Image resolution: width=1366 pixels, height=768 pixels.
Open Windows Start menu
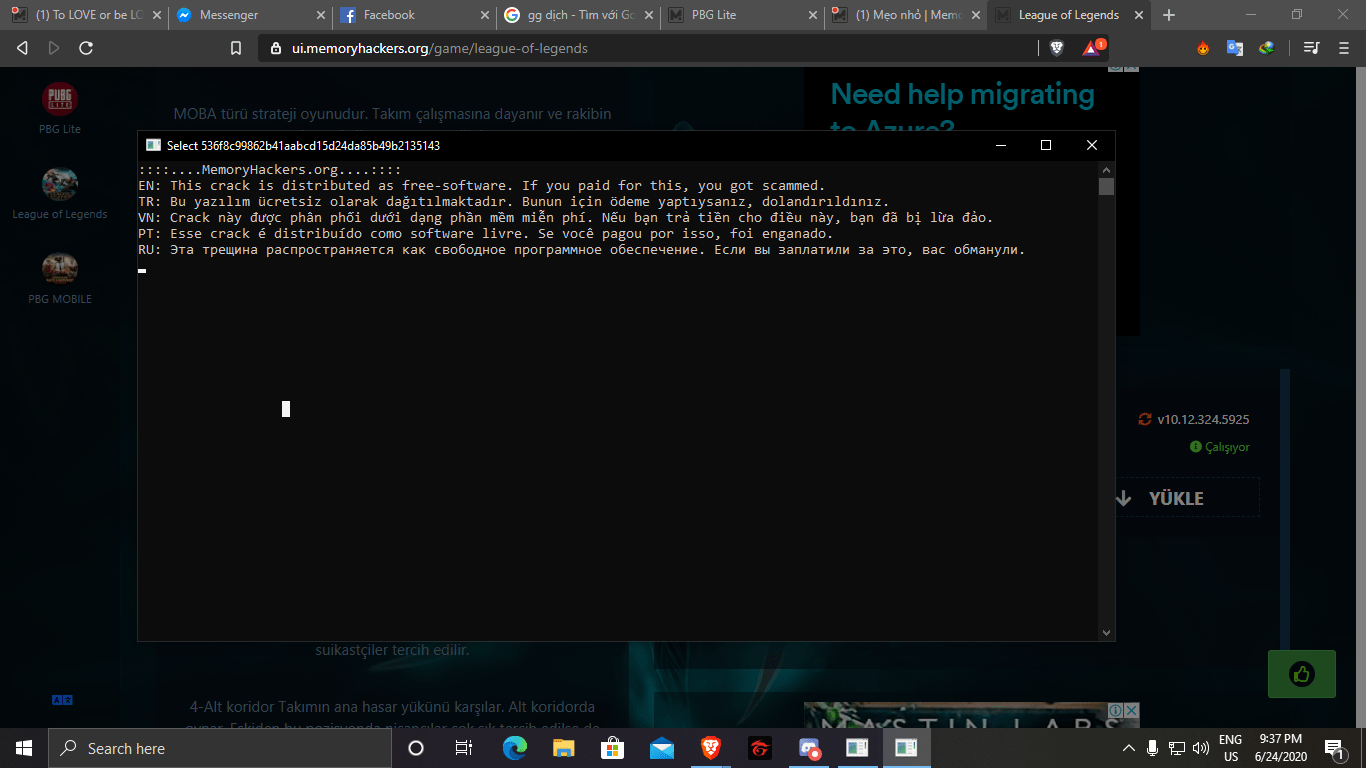coord(24,748)
